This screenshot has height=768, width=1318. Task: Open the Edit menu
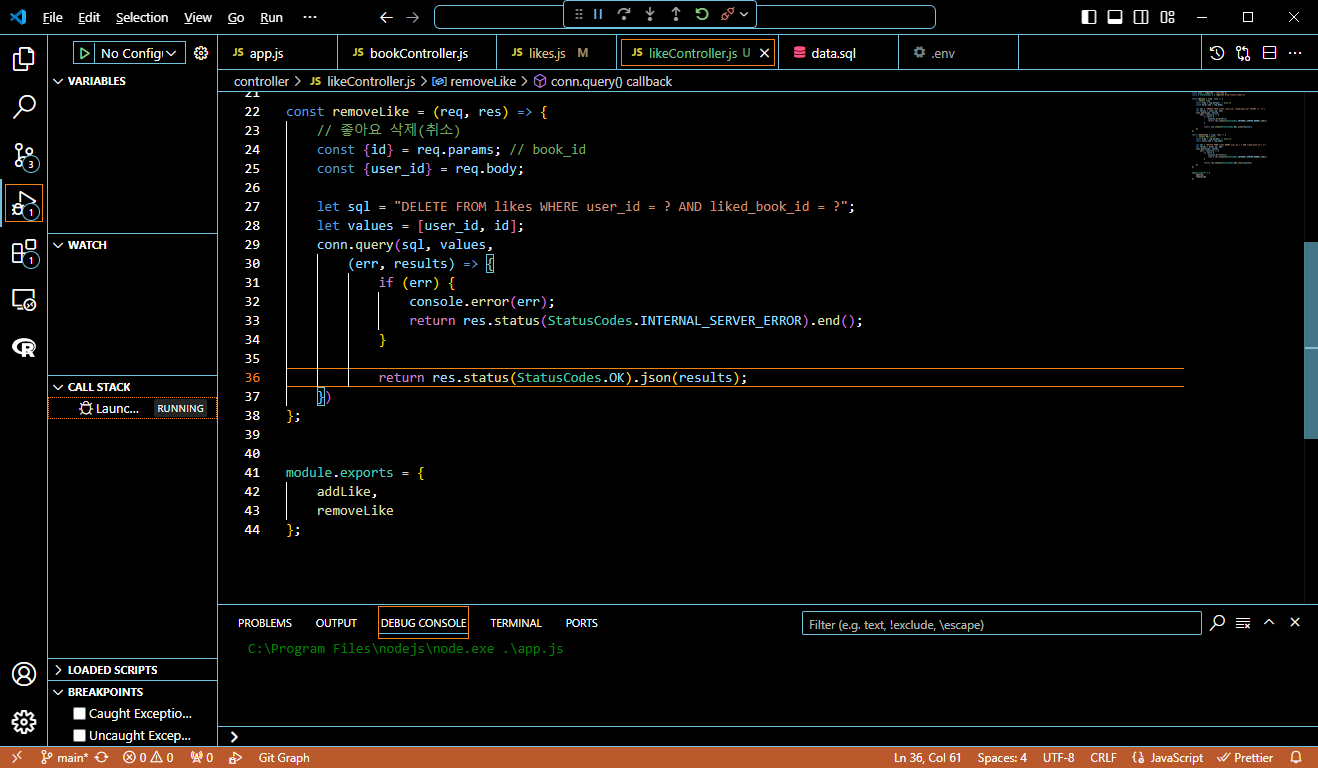pyautogui.click(x=89, y=17)
